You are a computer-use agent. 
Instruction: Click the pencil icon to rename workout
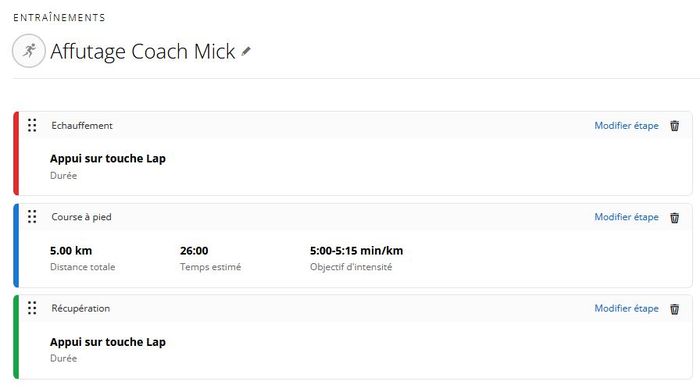[x=246, y=51]
